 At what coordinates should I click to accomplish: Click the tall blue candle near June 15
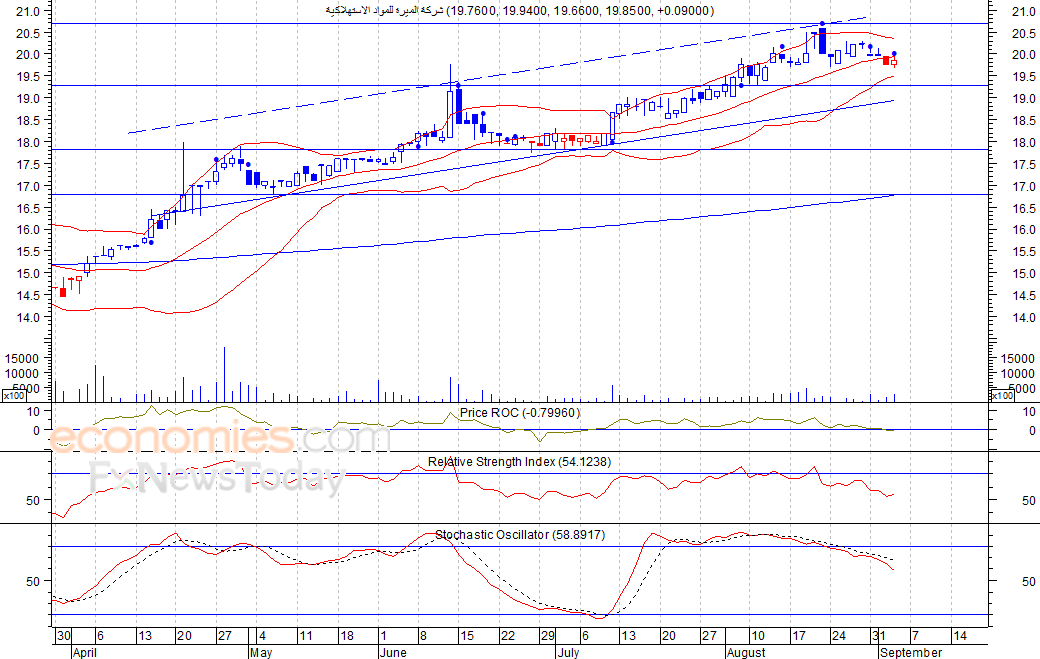click(459, 106)
